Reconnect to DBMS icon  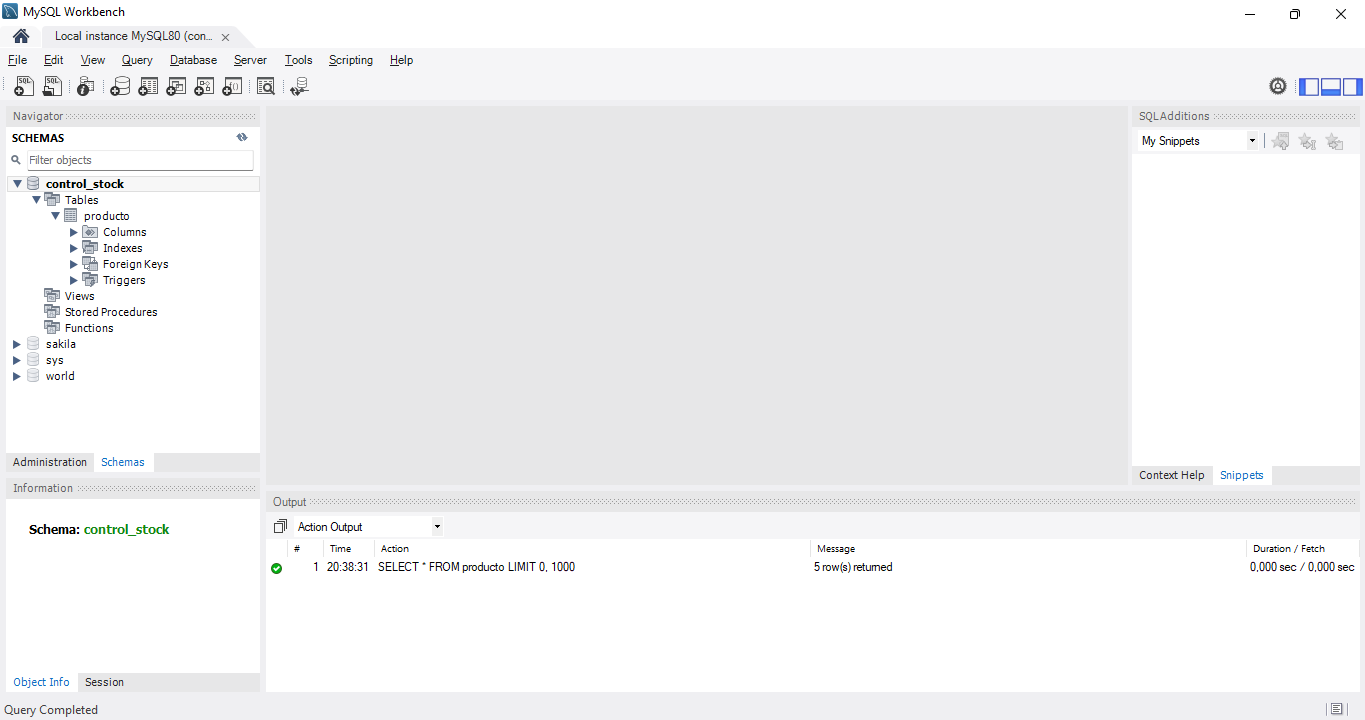point(299,87)
